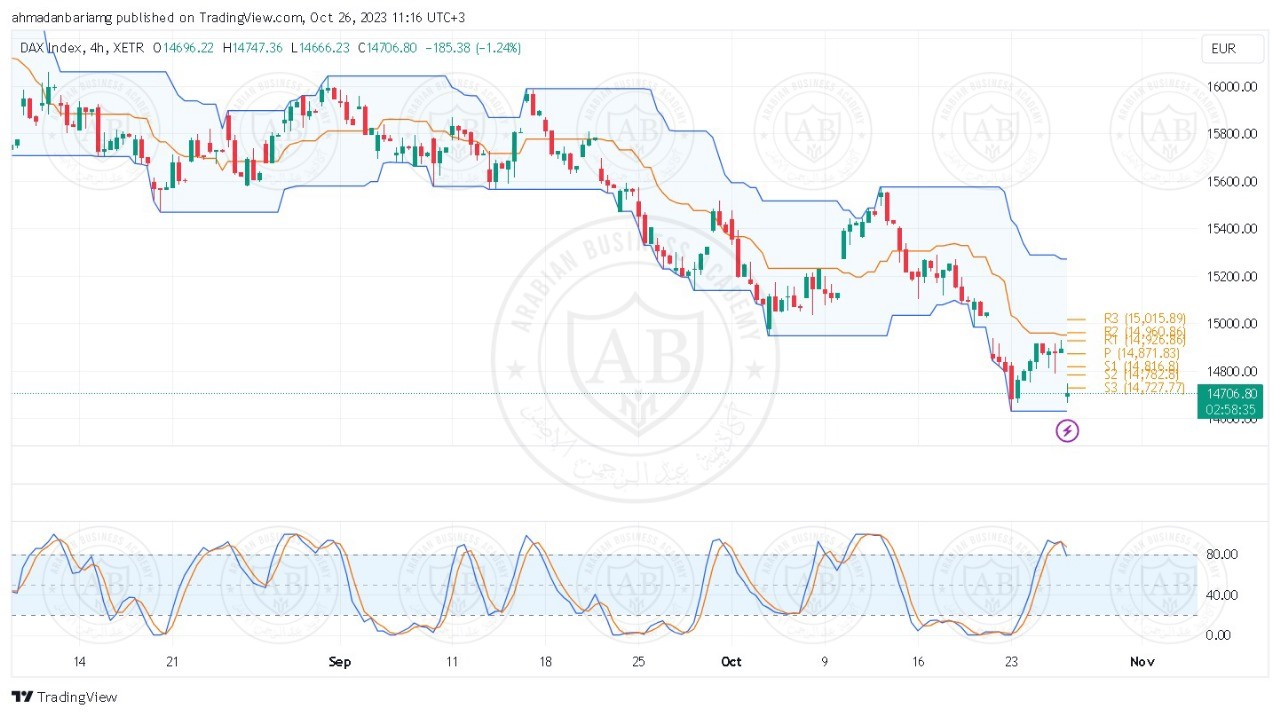Click the 14800.00 price axis label
Image resolution: width=1280 pixels, height=716 pixels.
1230,371
